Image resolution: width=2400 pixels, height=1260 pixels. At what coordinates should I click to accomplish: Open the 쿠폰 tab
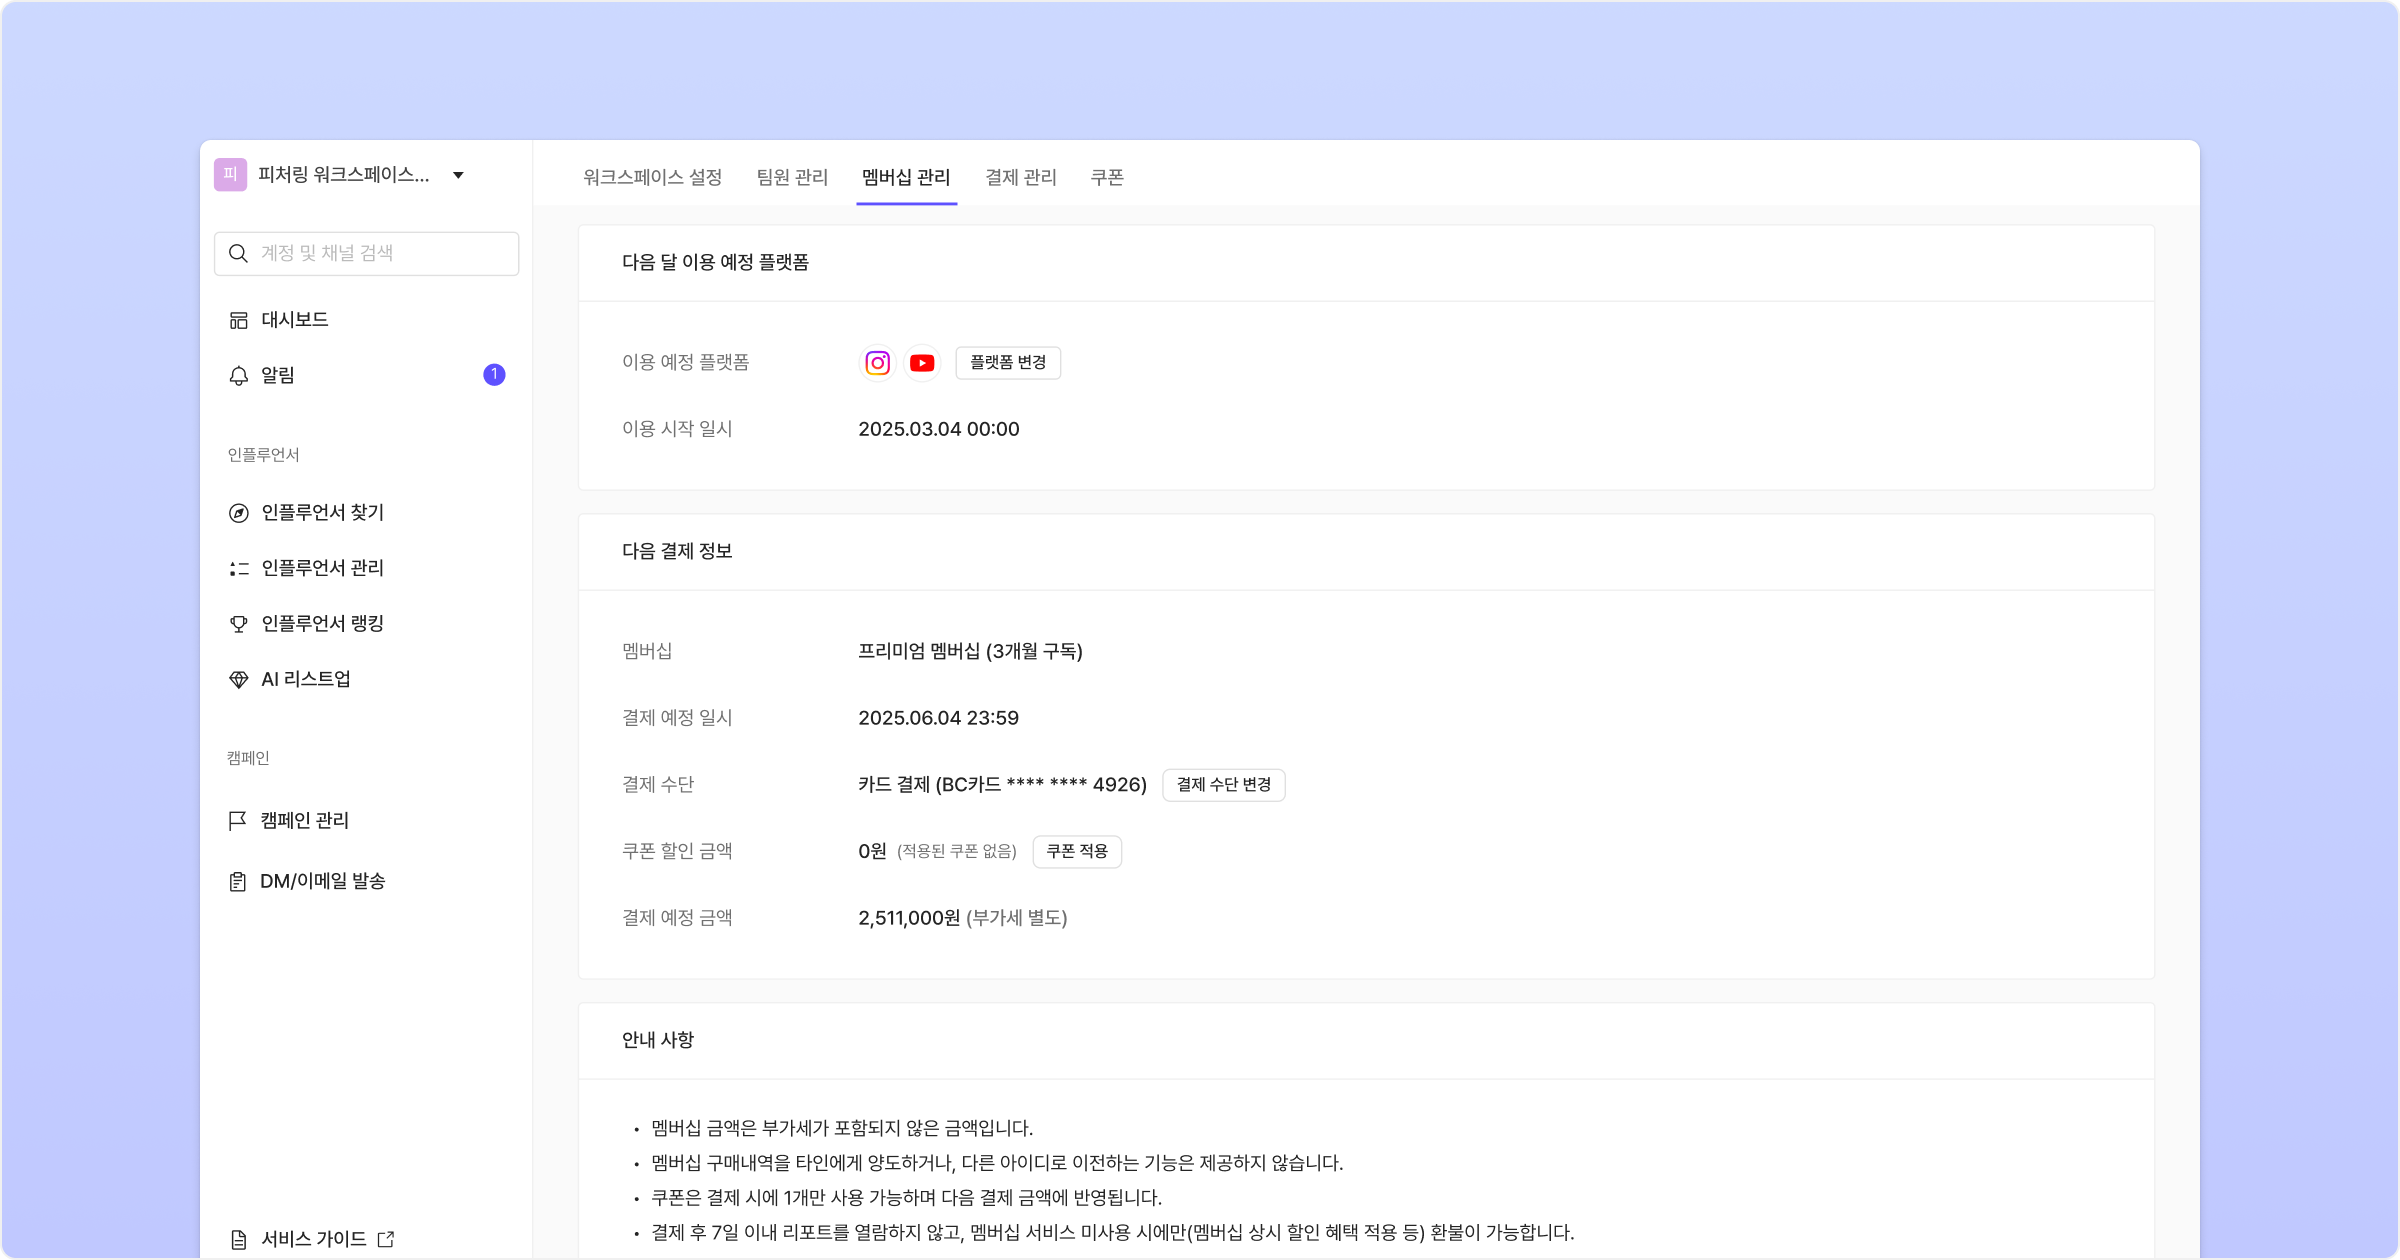click(x=1106, y=177)
